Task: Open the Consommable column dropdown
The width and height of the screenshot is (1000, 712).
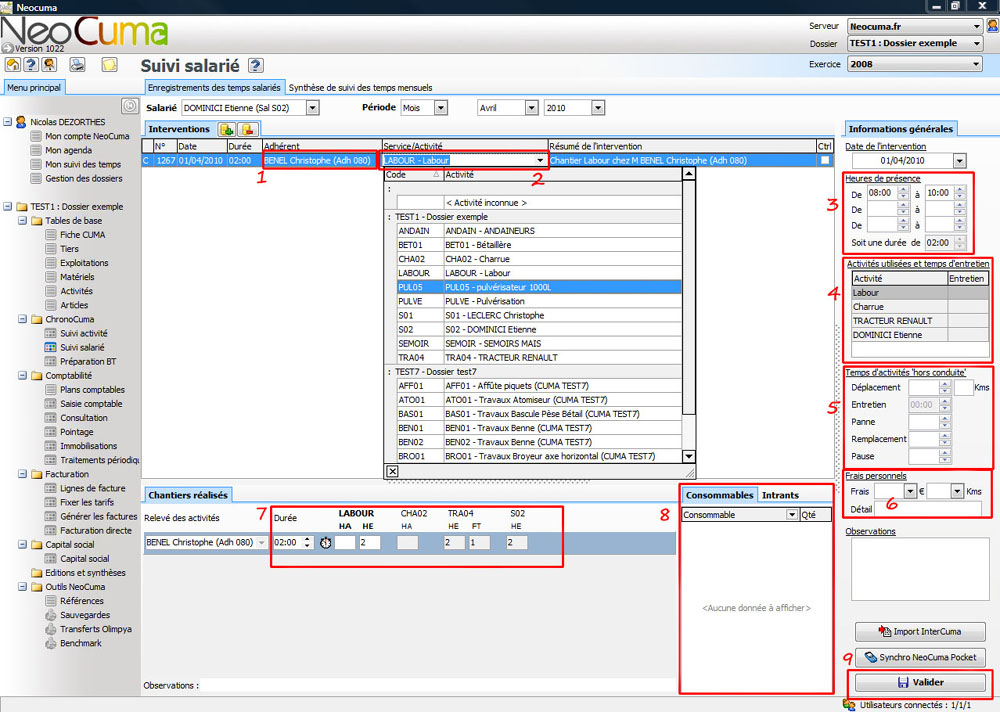Action: (x=791, y=515)
